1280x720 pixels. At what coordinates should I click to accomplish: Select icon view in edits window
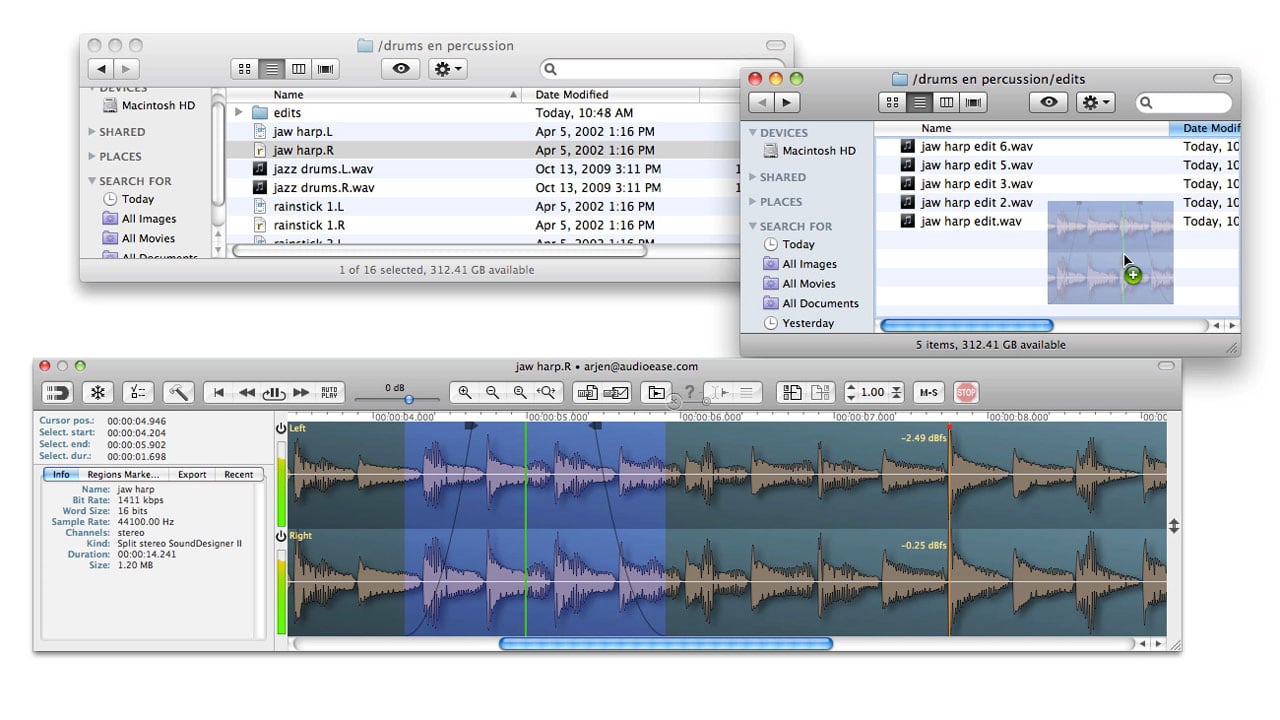892,102
